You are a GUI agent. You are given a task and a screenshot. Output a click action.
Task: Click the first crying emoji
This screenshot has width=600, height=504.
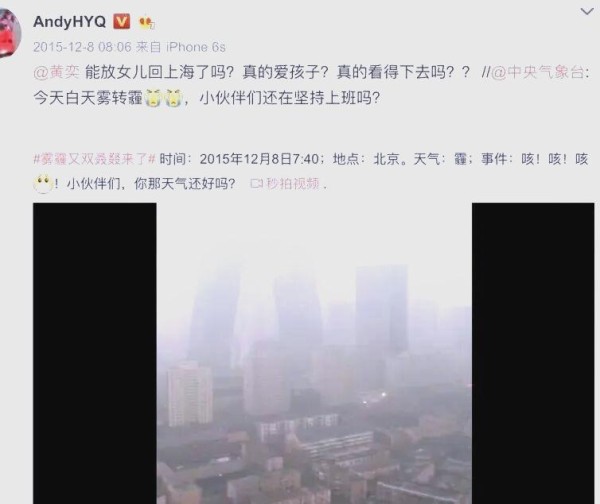pyautogui.click(x=153, y=98)
